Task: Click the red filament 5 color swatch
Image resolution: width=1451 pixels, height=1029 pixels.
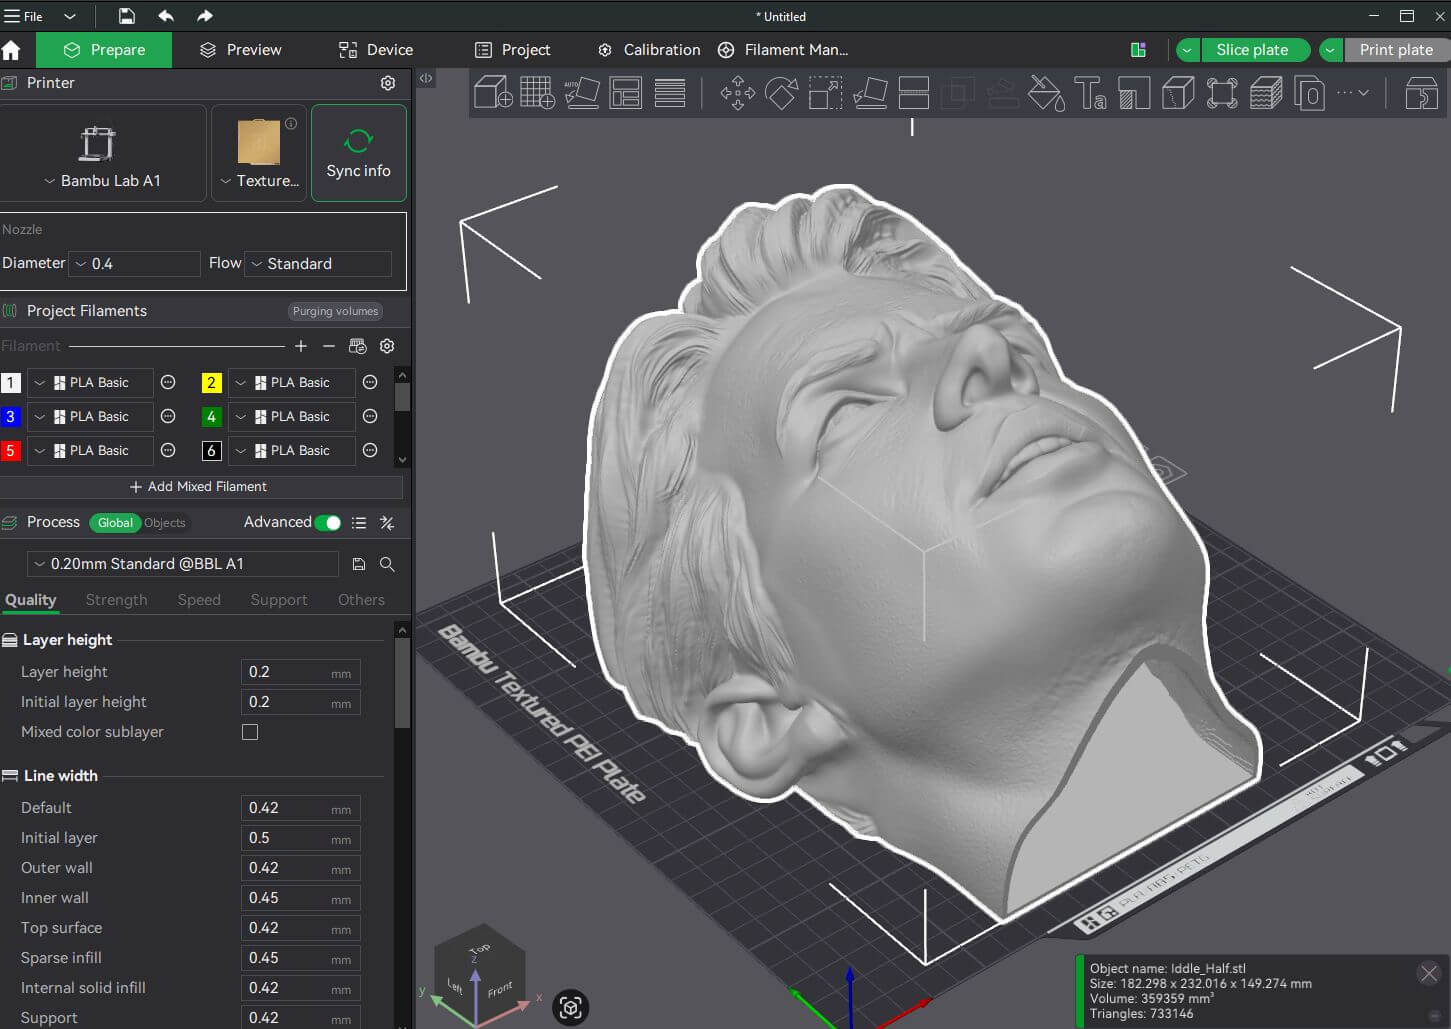Action: point(10,451)
